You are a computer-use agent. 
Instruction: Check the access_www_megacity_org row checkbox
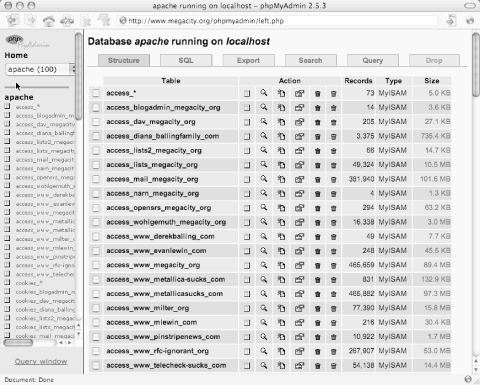tap(96, 265)
